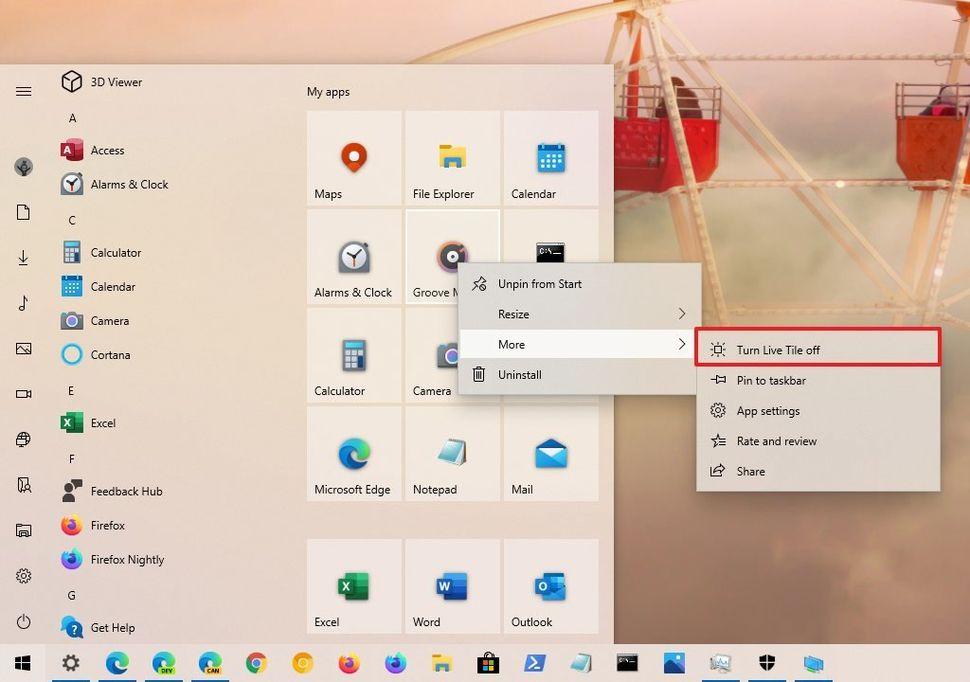The width and height of the screenshot is (970, 682).
Task: Choose Unpin from Start
Action: tap(582, 283)
